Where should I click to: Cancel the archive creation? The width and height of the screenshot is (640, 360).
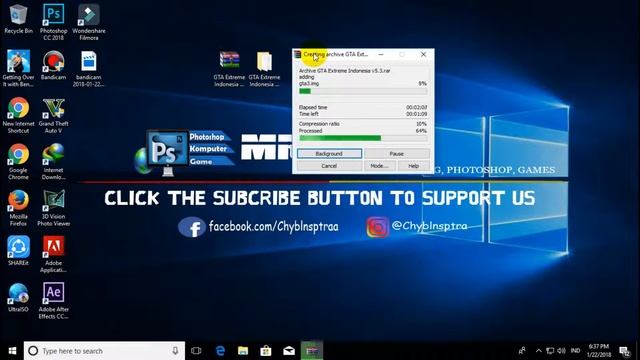(329, 166)
